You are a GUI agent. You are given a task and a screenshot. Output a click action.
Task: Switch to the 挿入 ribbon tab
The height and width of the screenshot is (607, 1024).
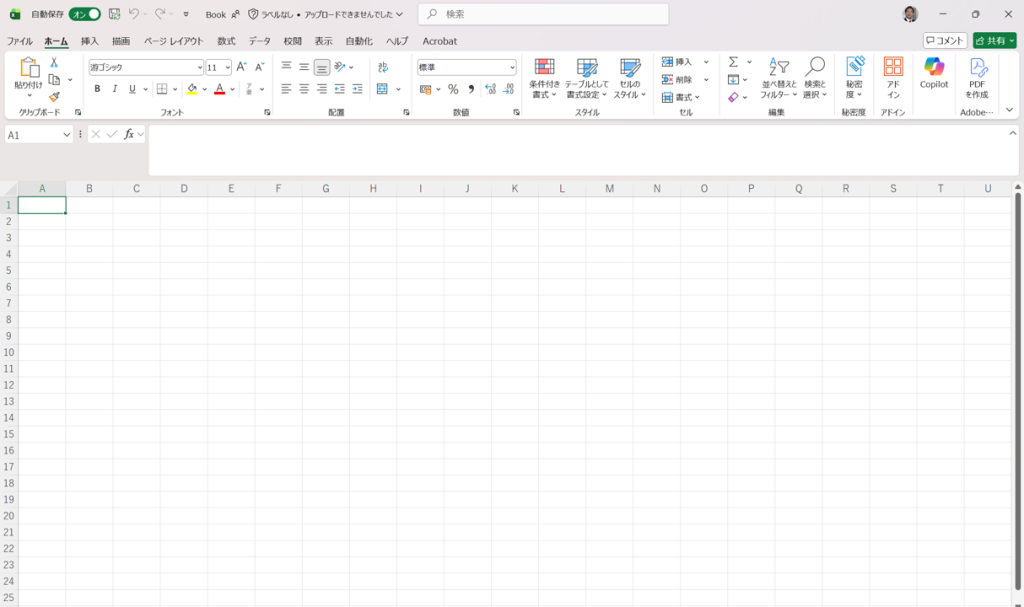click(90, 41)
